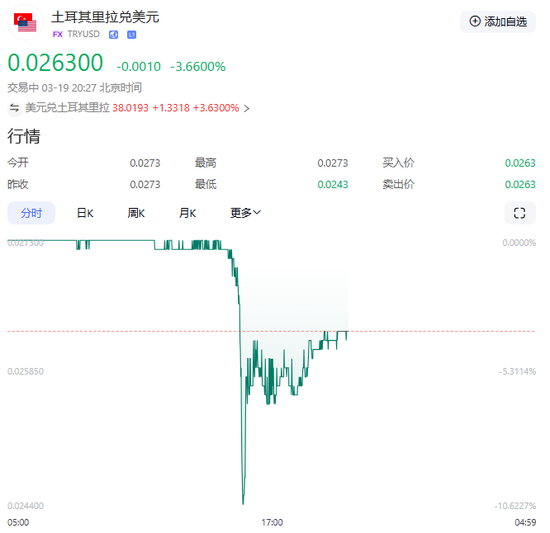Image resolution: width=550 pixels, height=533 pixels.
Task: Click the 0.025850 price axis label
Action: 26,371
